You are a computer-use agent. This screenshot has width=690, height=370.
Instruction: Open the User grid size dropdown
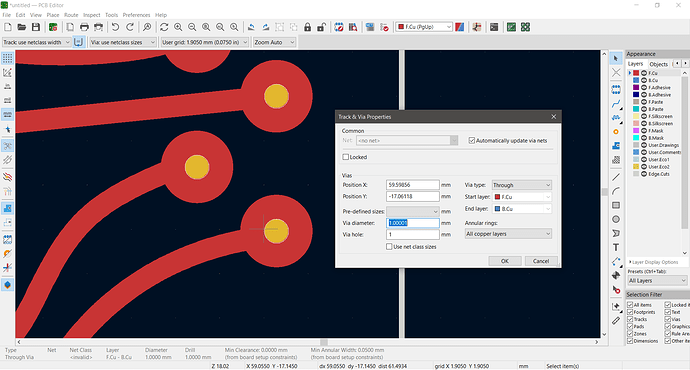coord(205,42)
